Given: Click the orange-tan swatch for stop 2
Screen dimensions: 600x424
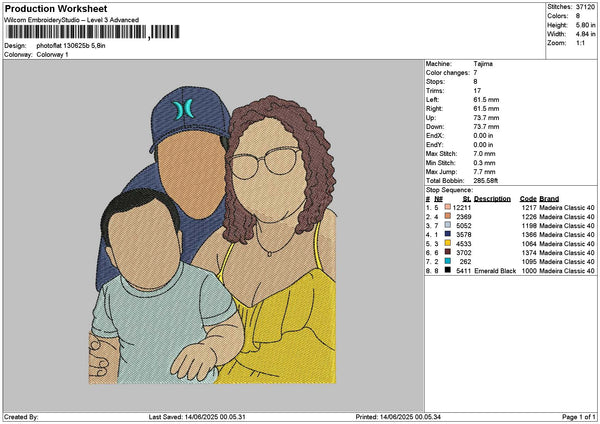Looking at the screenshot, I should [447, 216].
